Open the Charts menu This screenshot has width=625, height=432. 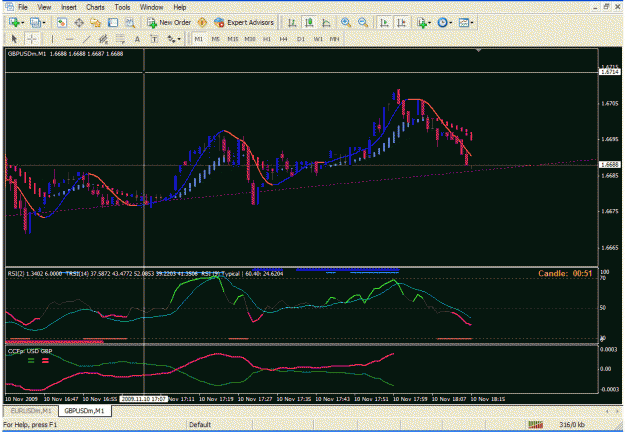pos(95,7)
